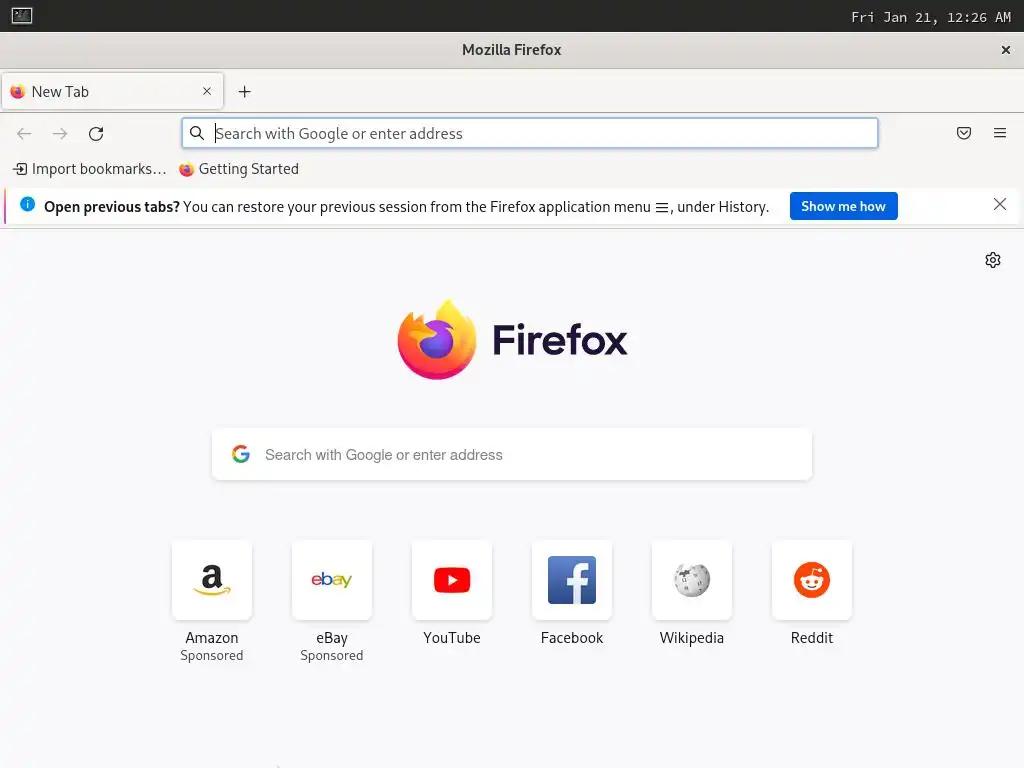This screenshot has width=1024, height=768.
Task: Click the address bar search field
Action: [x=530, y=133]
